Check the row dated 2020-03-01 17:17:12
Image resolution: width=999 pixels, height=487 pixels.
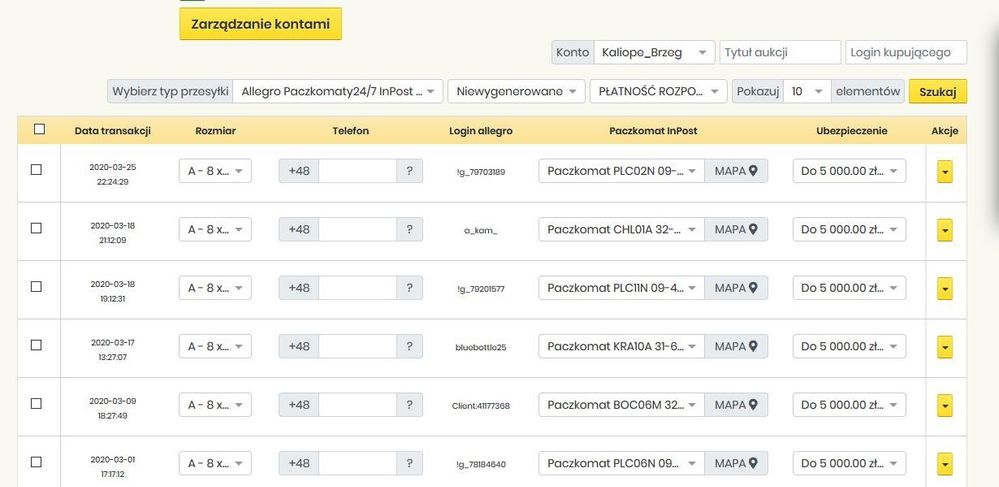click(x=36, y=462)
